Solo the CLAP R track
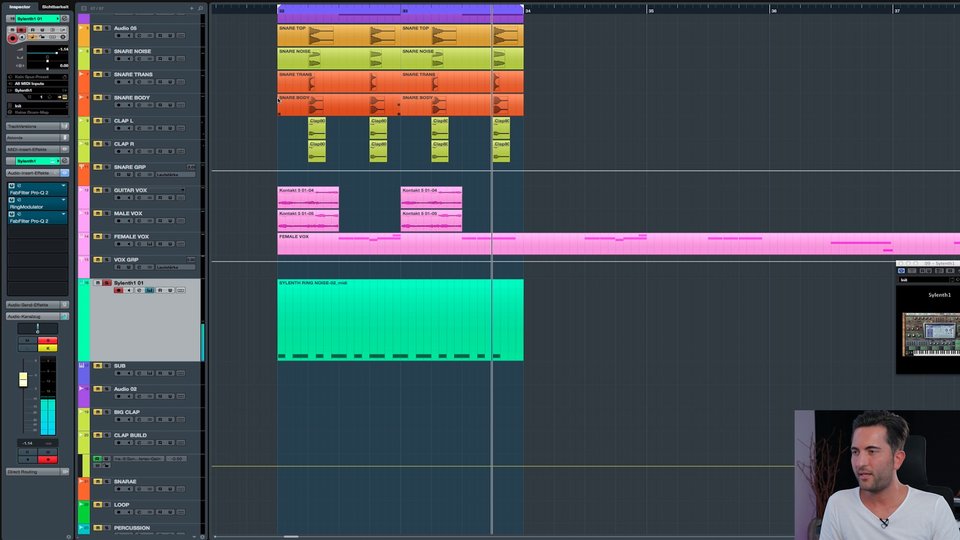This screenshot has width=960, height=540. coord(107,144)
